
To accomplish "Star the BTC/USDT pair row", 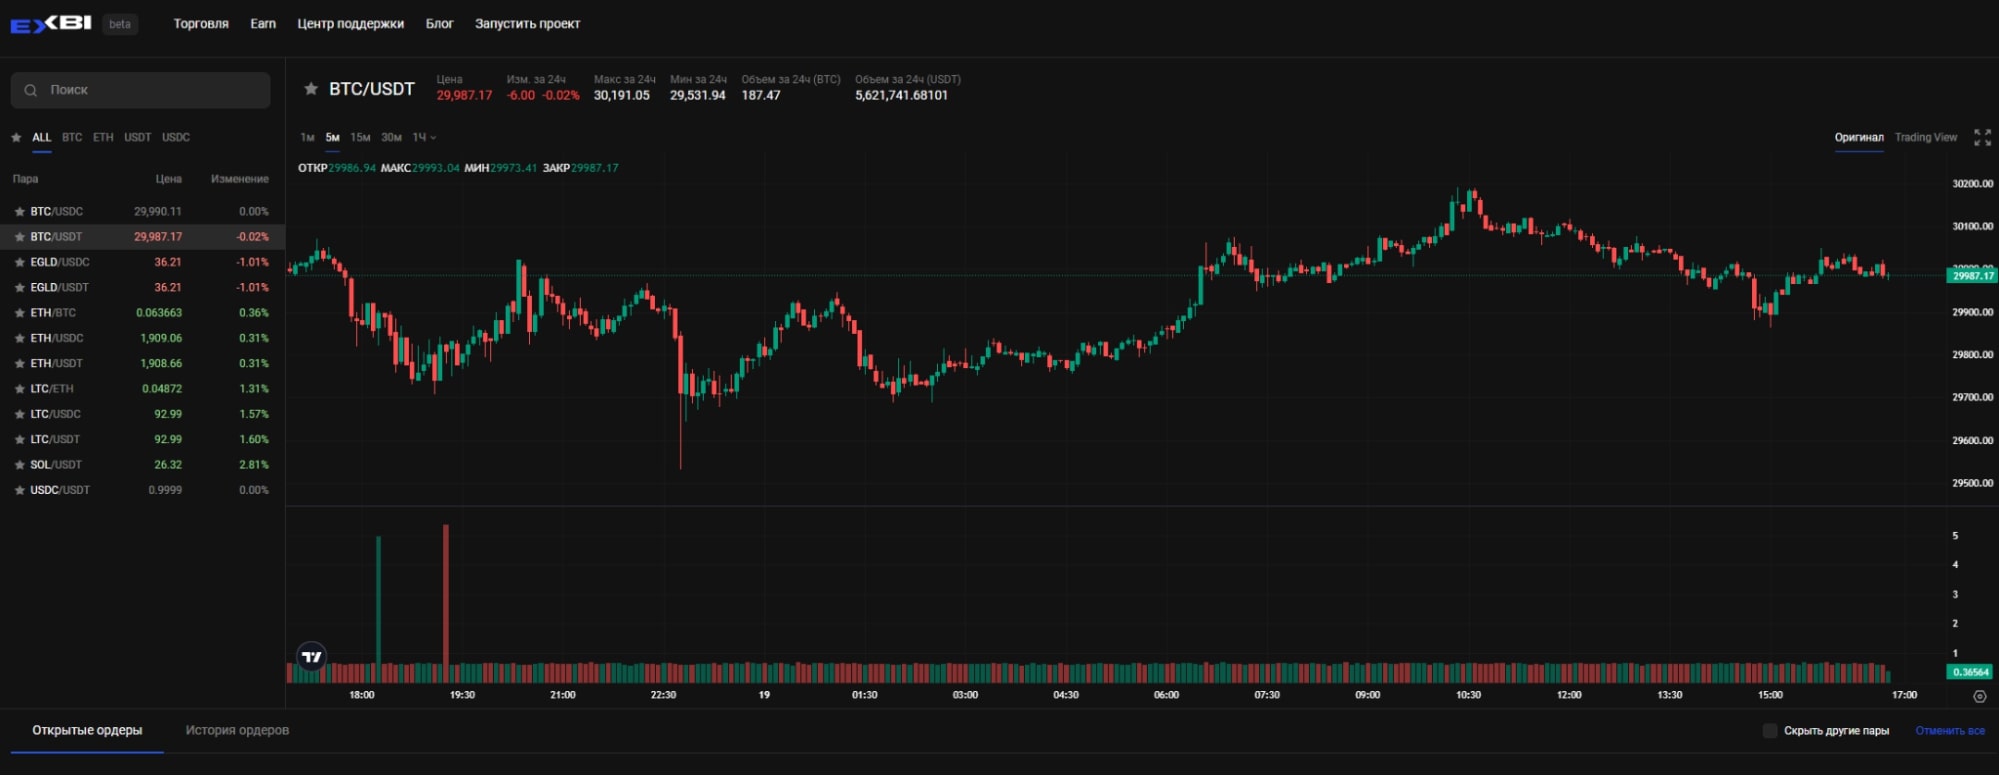I will point(19,237).
